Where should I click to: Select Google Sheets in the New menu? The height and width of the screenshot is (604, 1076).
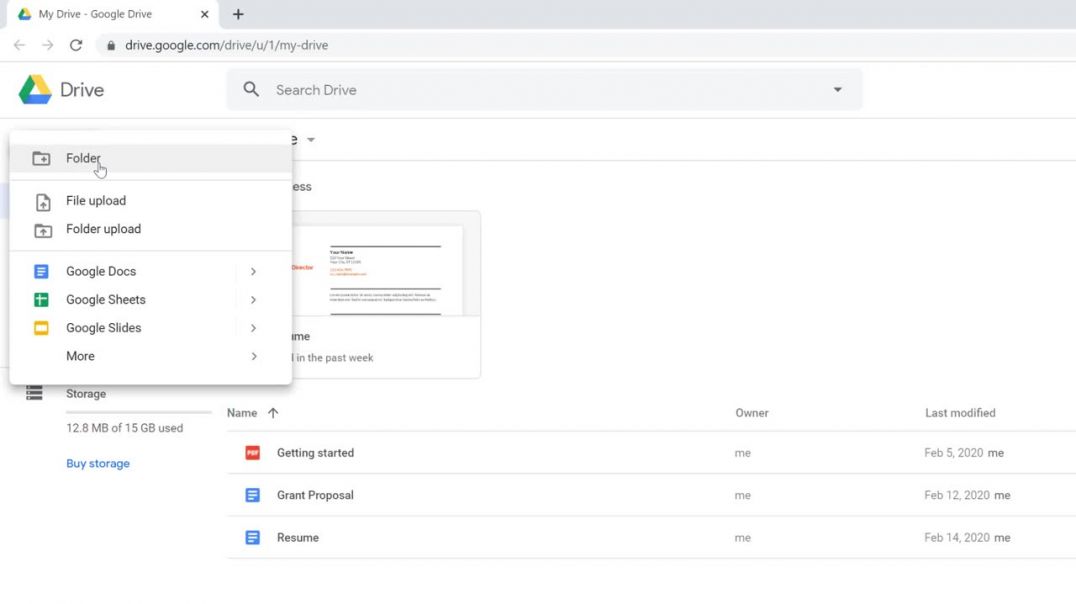pos(150,300)
